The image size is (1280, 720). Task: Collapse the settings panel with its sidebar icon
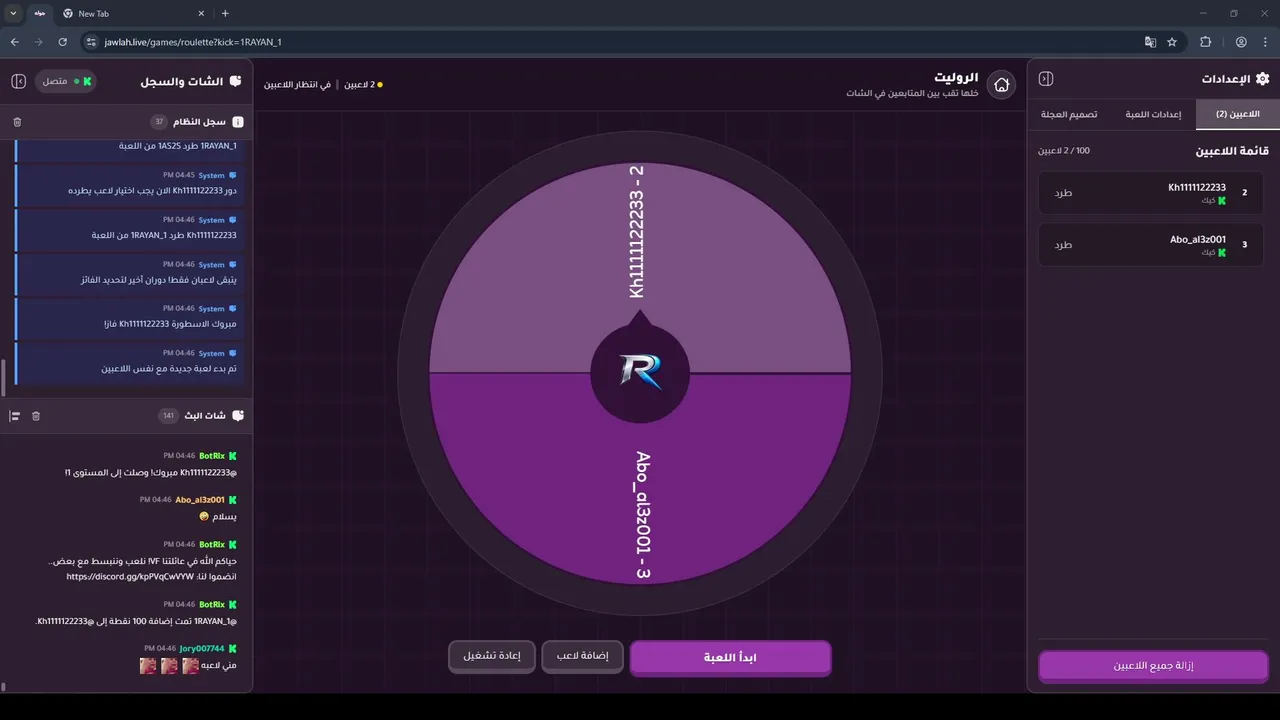(1046, 79)
